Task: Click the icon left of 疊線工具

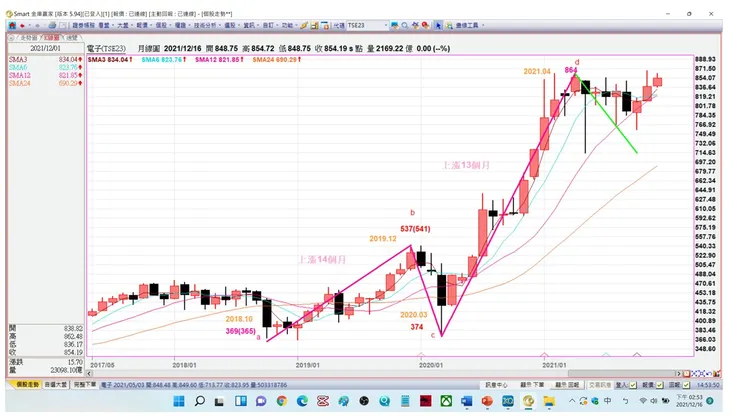Action: click(x=449, y=25)
